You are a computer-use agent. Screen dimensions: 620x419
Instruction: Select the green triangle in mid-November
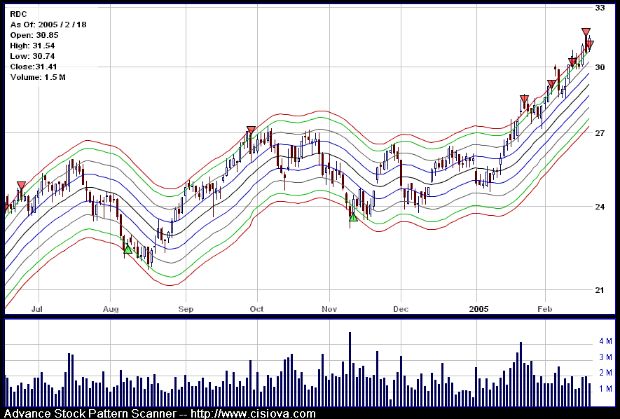[x=353, y=217]
